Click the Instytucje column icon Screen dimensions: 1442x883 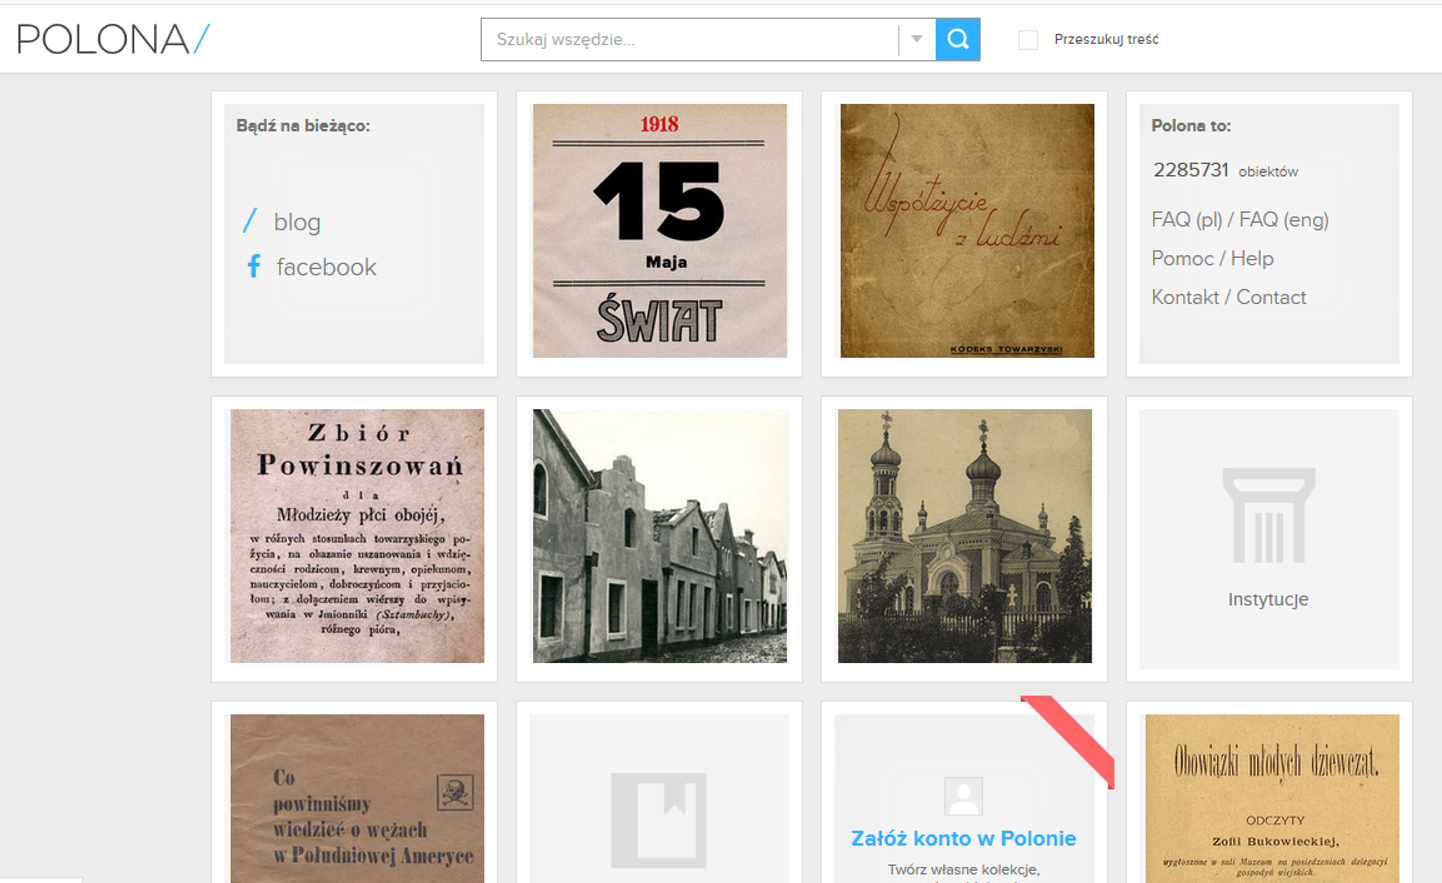point(1268,516)
